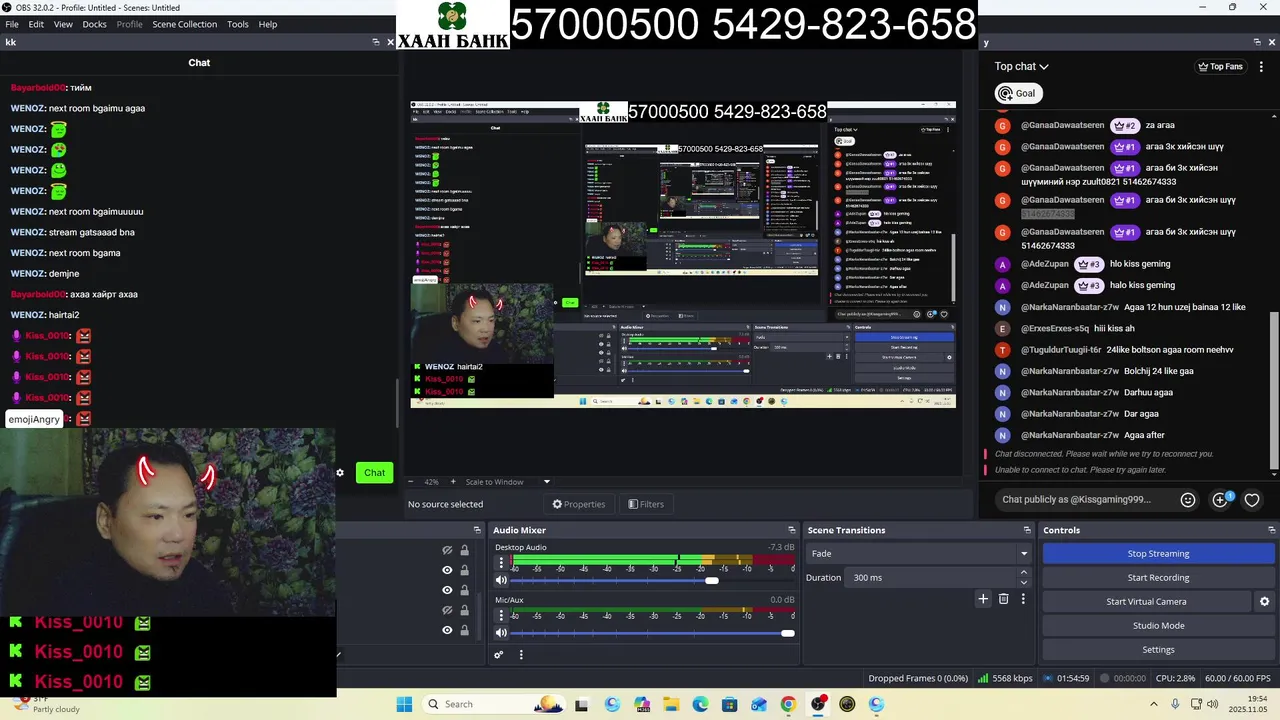1280x720 pixels.
Task: Open Windows Start menu
Action: (404, 704)
